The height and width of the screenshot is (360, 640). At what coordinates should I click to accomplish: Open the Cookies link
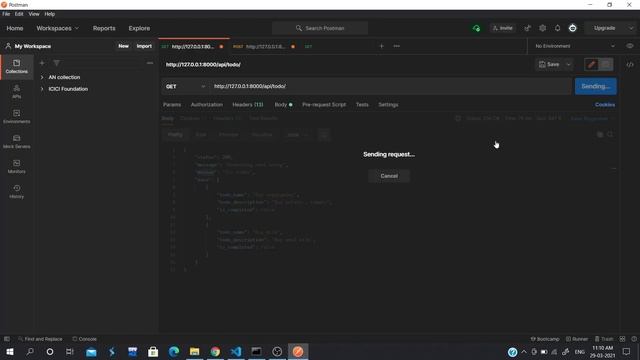pos(605,104)
